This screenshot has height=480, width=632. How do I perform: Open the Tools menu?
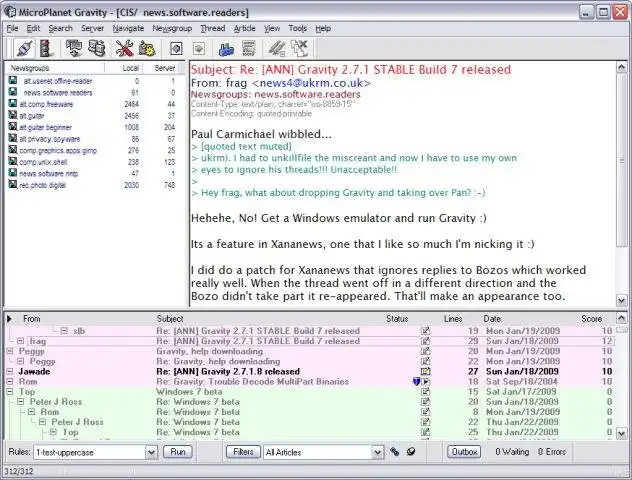click(x=297, y=28)
